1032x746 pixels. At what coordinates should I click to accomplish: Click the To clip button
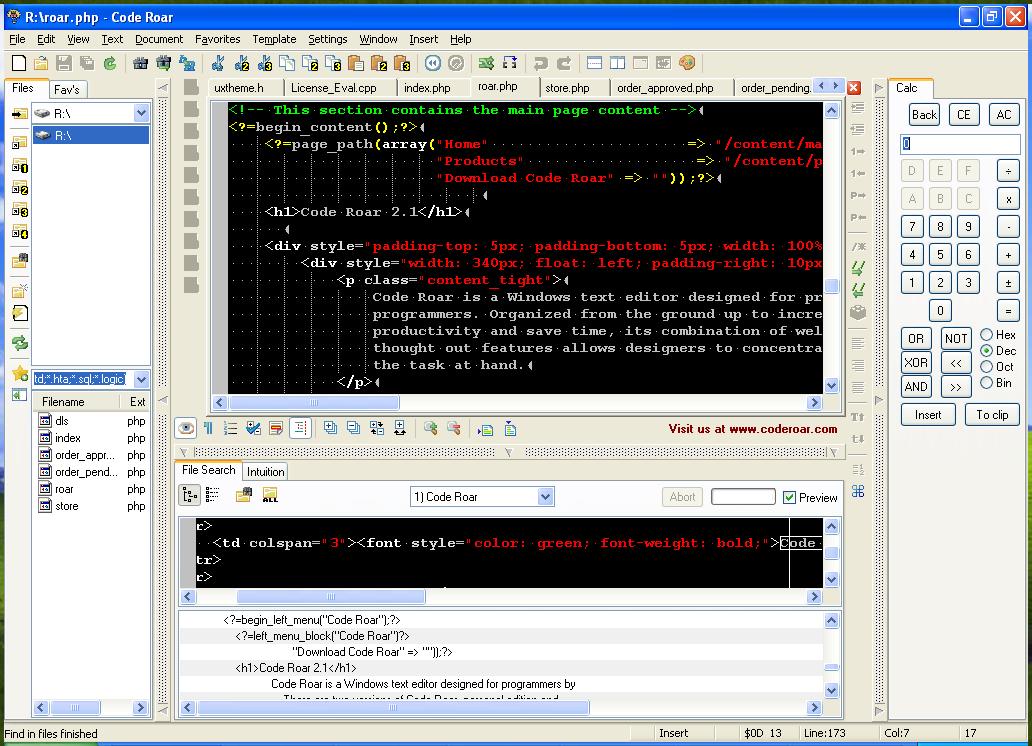click(992, 415)
